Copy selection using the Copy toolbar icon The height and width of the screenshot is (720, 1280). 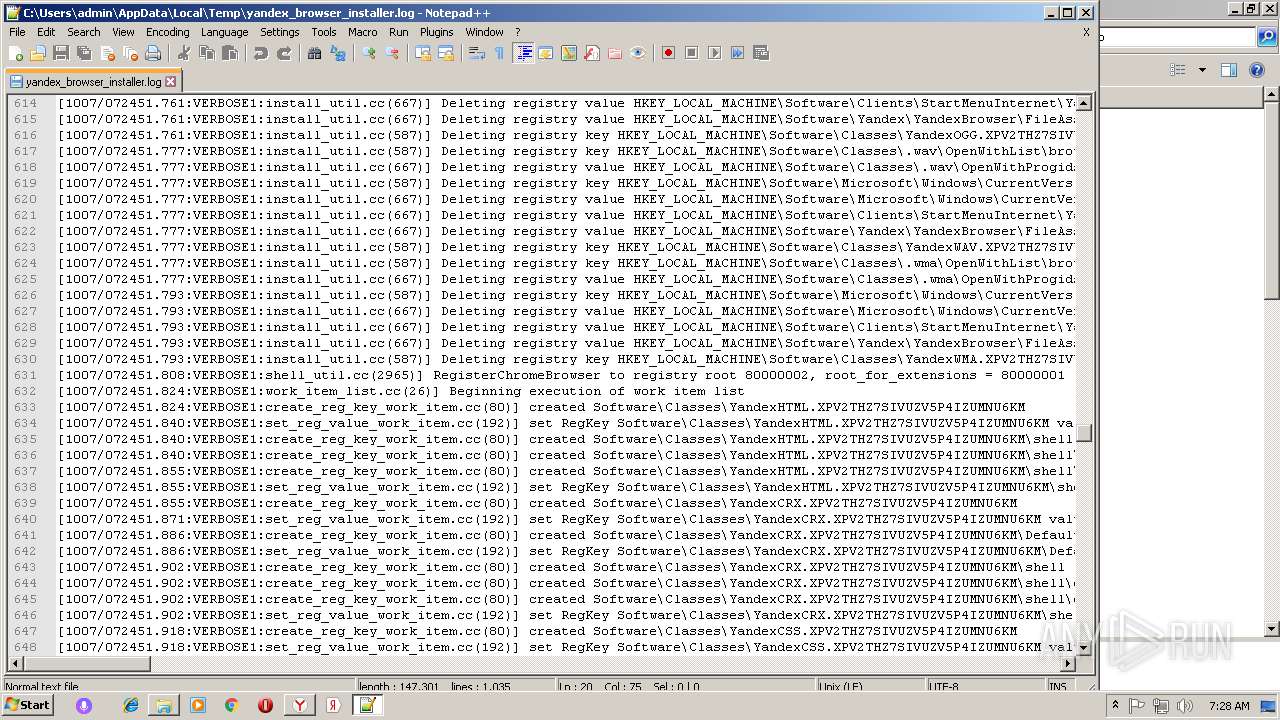pyautogui.click(x=206, y=53)
